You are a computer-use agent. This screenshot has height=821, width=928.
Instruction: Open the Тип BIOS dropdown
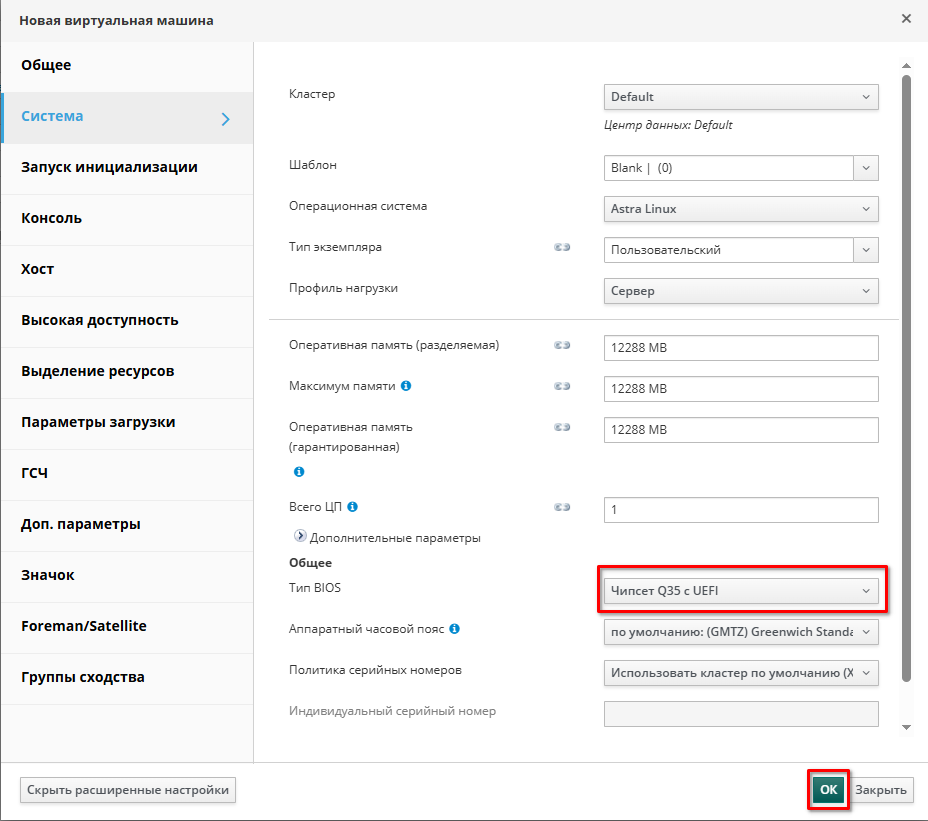coord(741,591)
